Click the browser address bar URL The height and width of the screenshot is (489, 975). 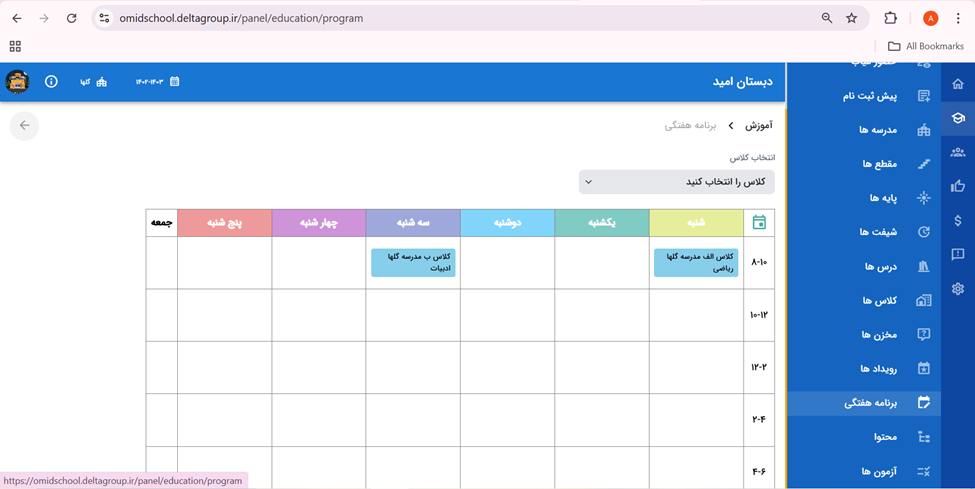tap(241, 18)
